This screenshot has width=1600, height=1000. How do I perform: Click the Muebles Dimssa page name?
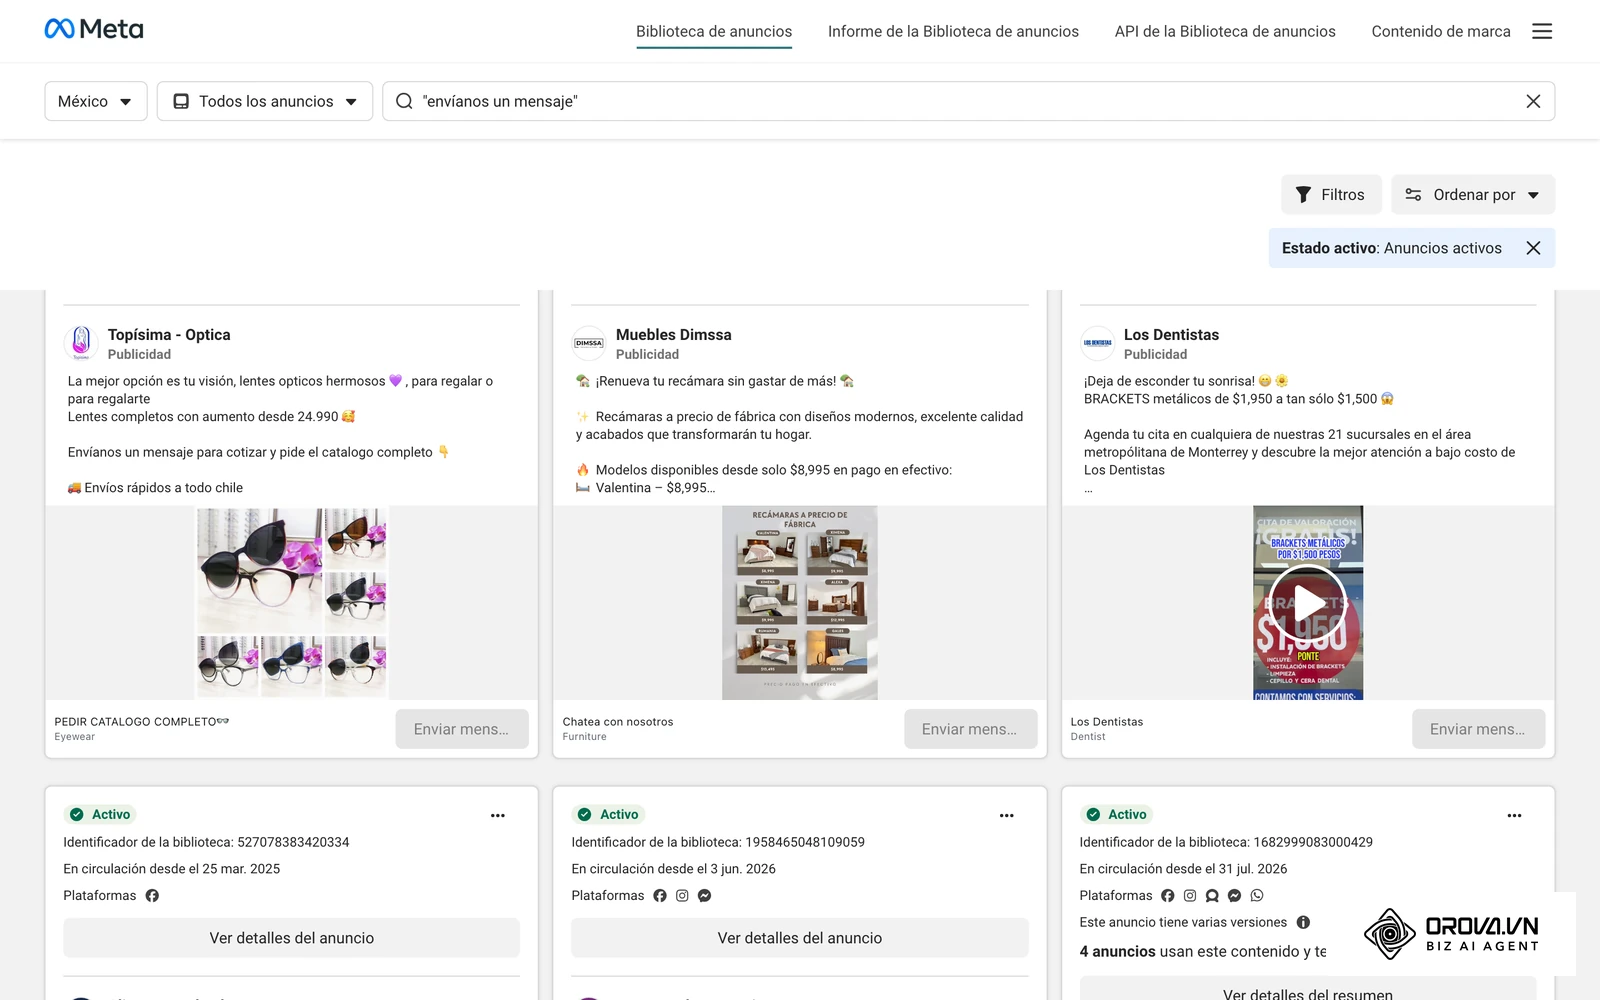pos(674,335)
